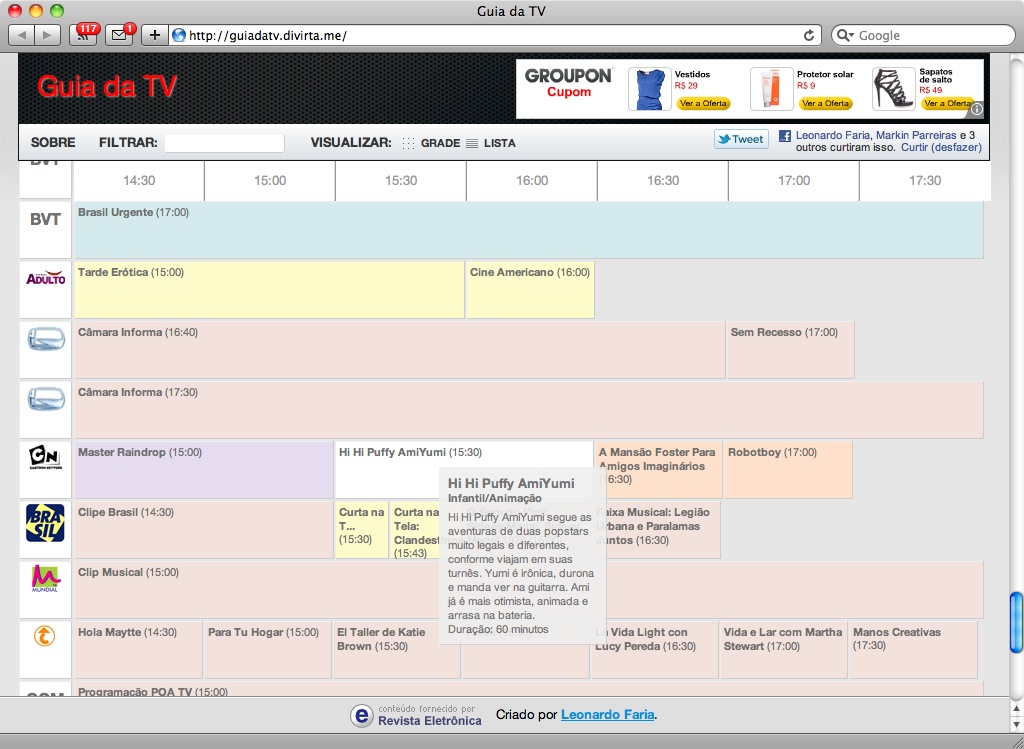Click the blue dress ad thumbnail
The image size is (1024, 749).
[649, 89]
